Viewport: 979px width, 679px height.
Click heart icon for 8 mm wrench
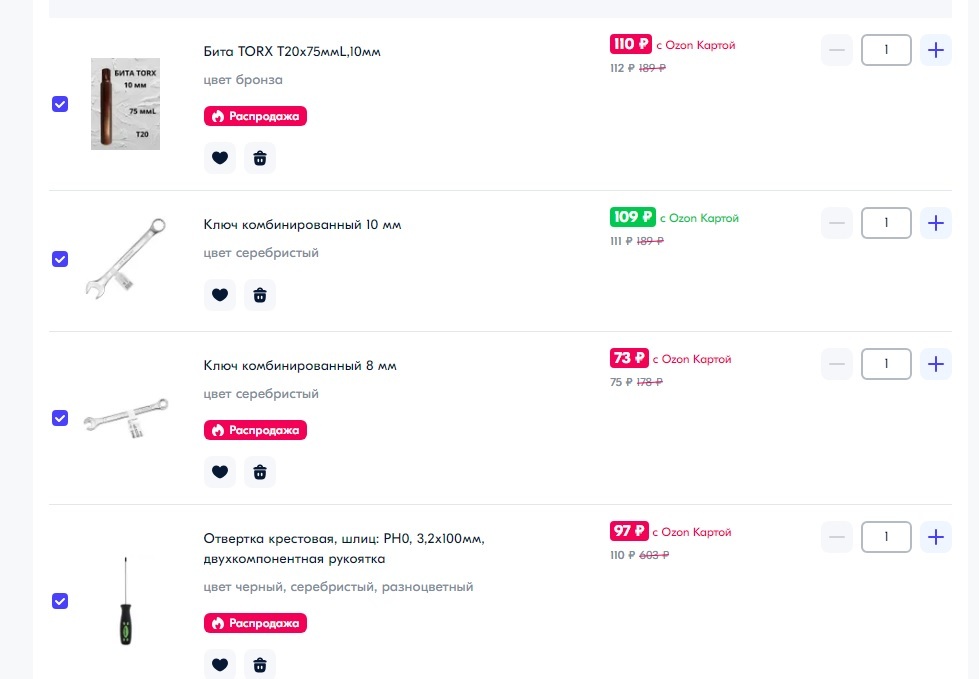coord(220,472)
